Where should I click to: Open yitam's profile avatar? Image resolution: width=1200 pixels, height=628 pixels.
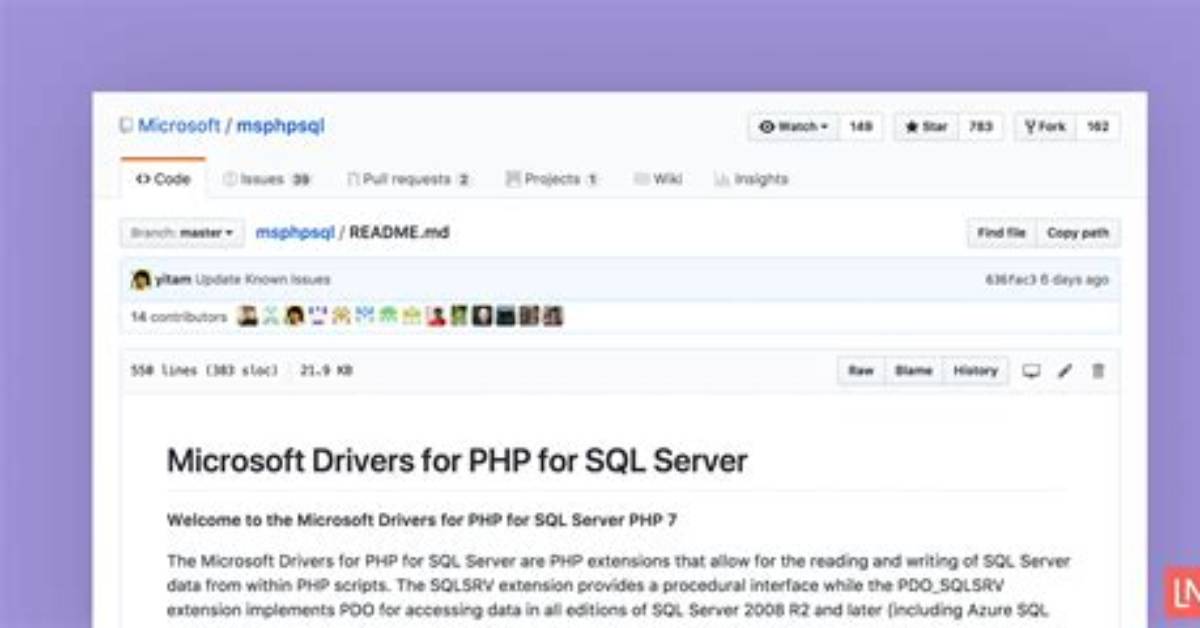(141, 280)
